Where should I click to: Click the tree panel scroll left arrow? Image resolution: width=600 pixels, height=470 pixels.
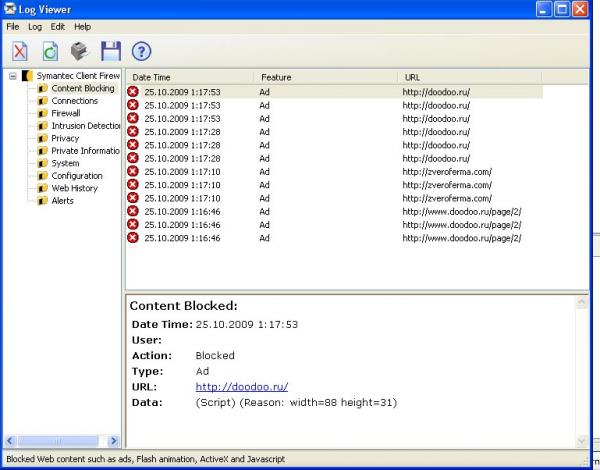coord(10,441)
